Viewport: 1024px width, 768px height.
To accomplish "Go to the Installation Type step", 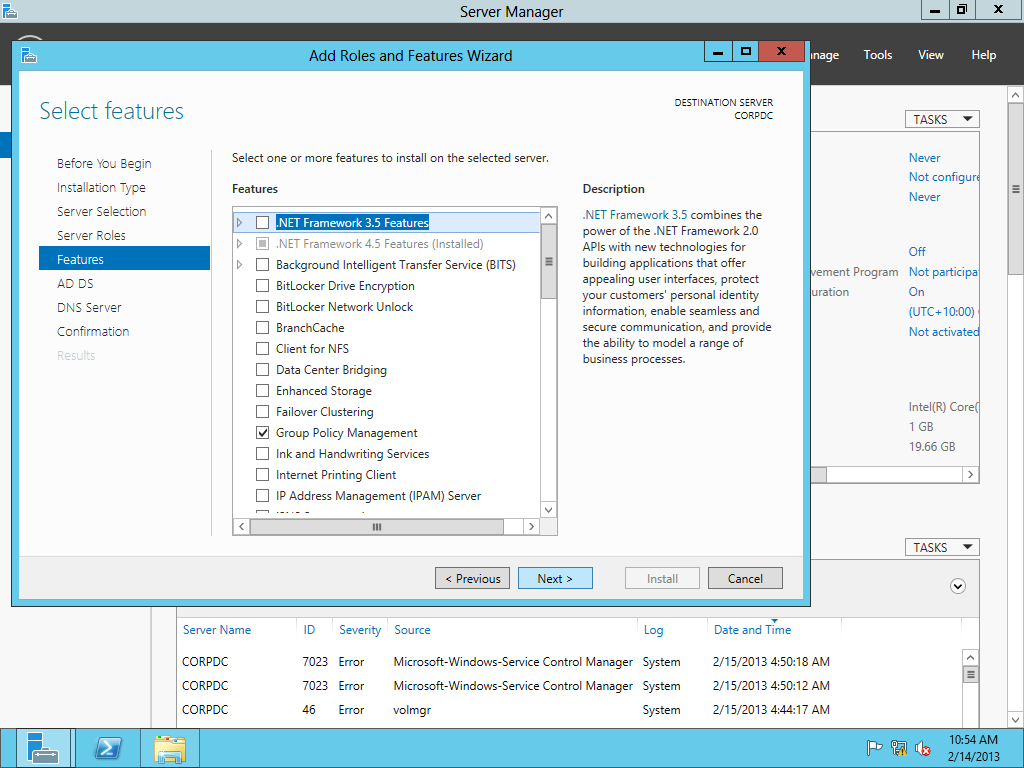I will 101,187.
